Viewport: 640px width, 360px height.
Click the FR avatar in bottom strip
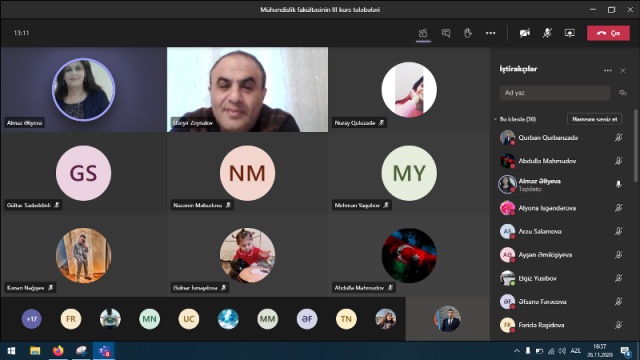(71, 319)
